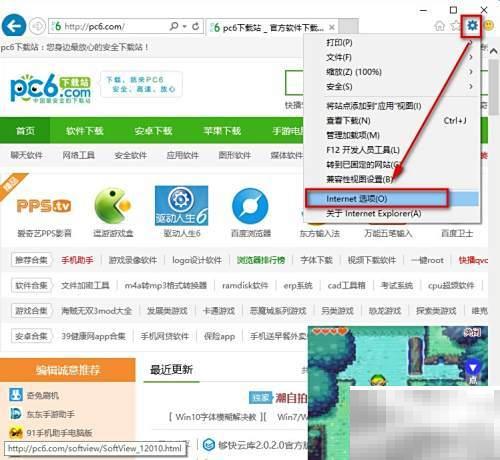Select F12 开发人员工具(L) entry

tap(392, 150)
